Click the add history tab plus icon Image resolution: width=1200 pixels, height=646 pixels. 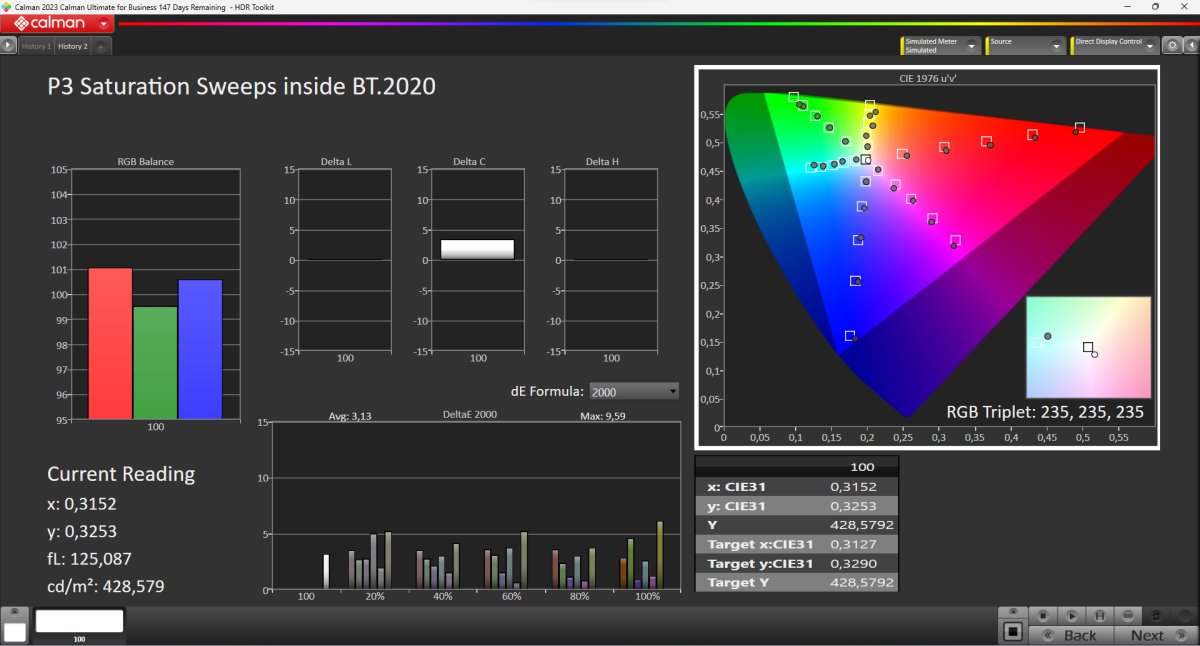[x=102, y=47]
